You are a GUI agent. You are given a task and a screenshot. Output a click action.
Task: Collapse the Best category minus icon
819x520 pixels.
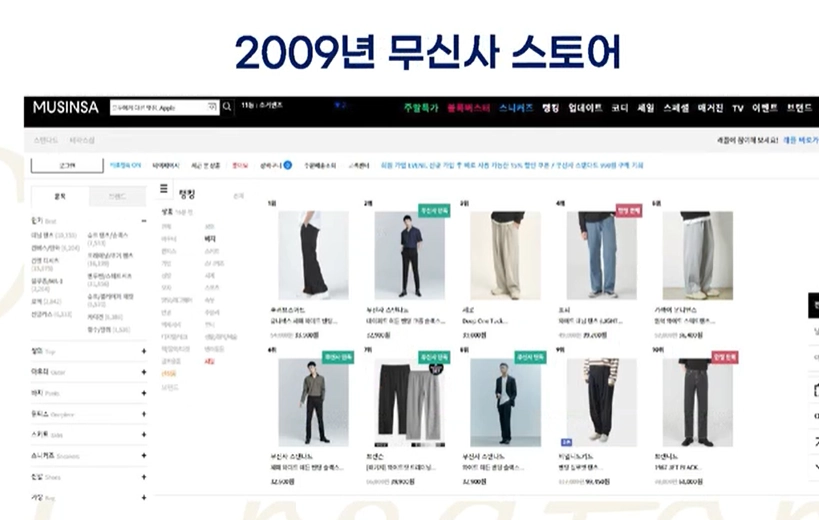tap(144, 221)
